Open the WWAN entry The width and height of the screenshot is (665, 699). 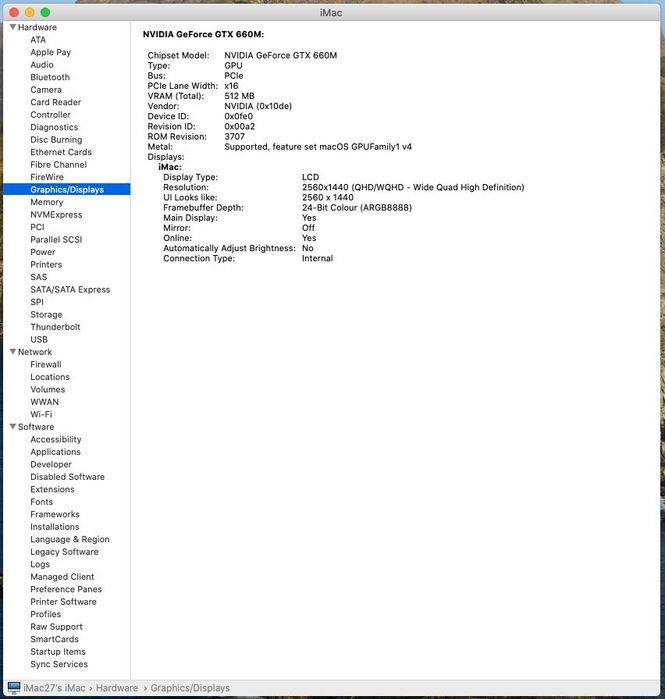click(x=45, y=402)
